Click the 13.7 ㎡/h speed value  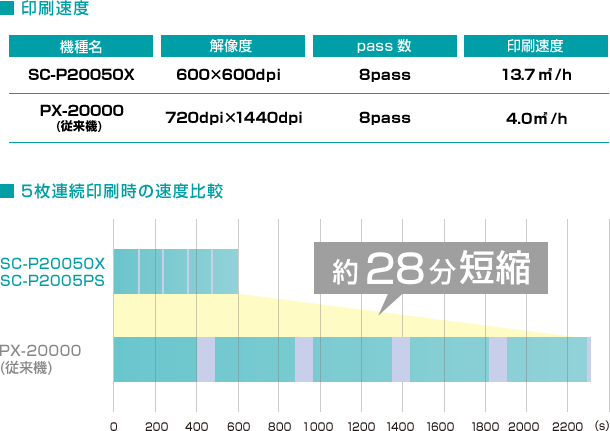537,75
